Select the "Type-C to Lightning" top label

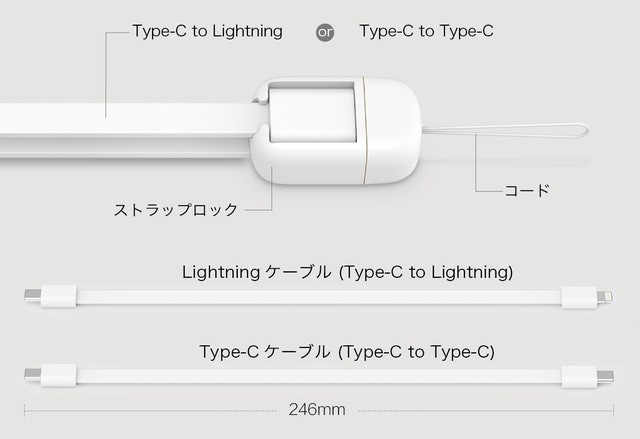[x=207, y=31]
